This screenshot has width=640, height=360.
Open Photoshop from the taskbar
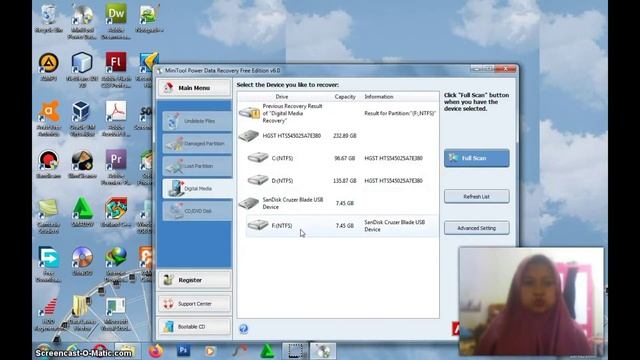[x=183, y=351]
